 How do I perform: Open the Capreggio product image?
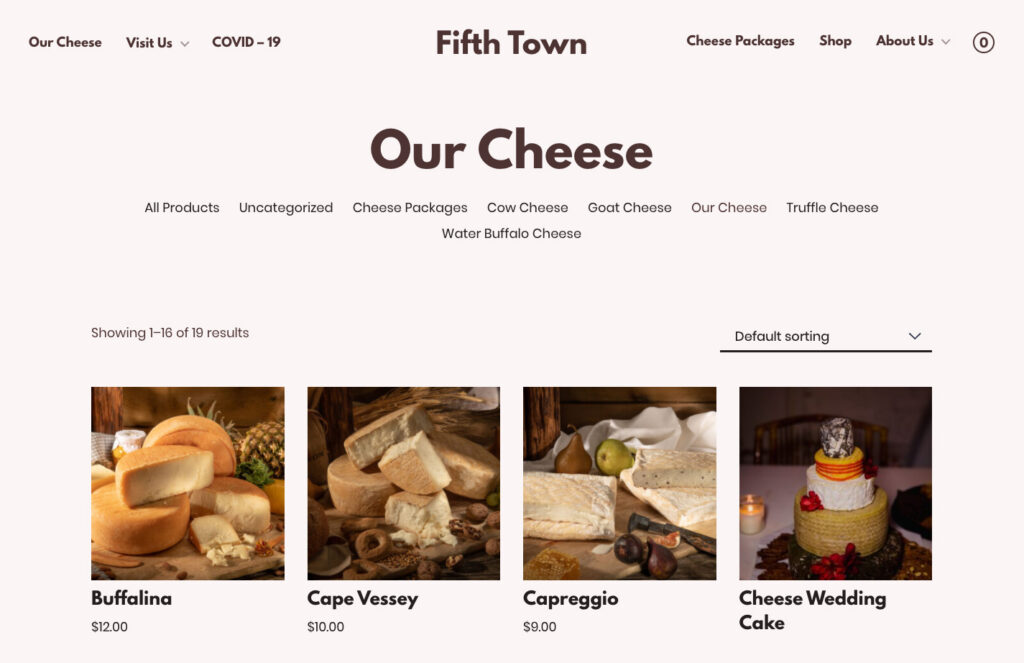(x=619, y=483)
